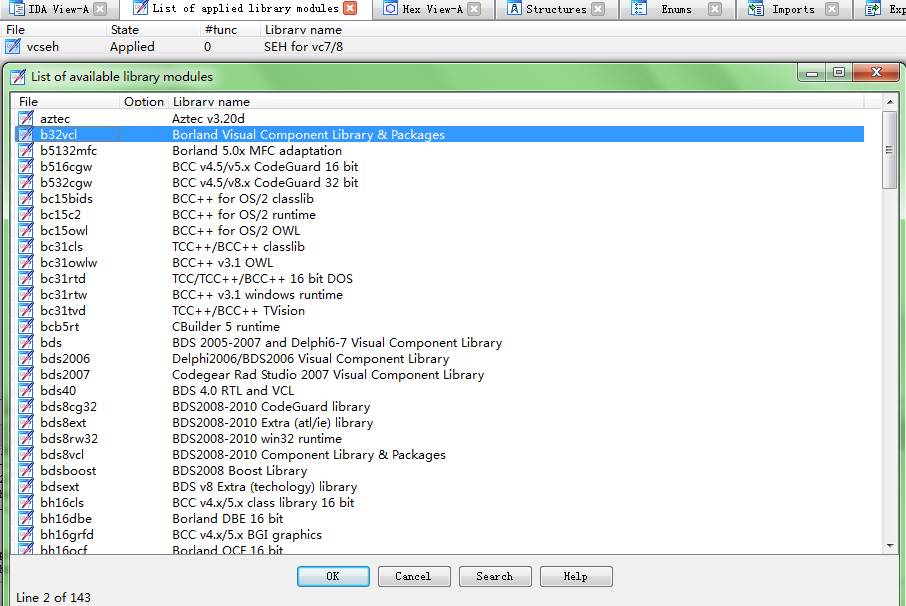Close the applied library modules tab
Image resolution: width=906 pixels, height=606 pixels.
point(350,8)
